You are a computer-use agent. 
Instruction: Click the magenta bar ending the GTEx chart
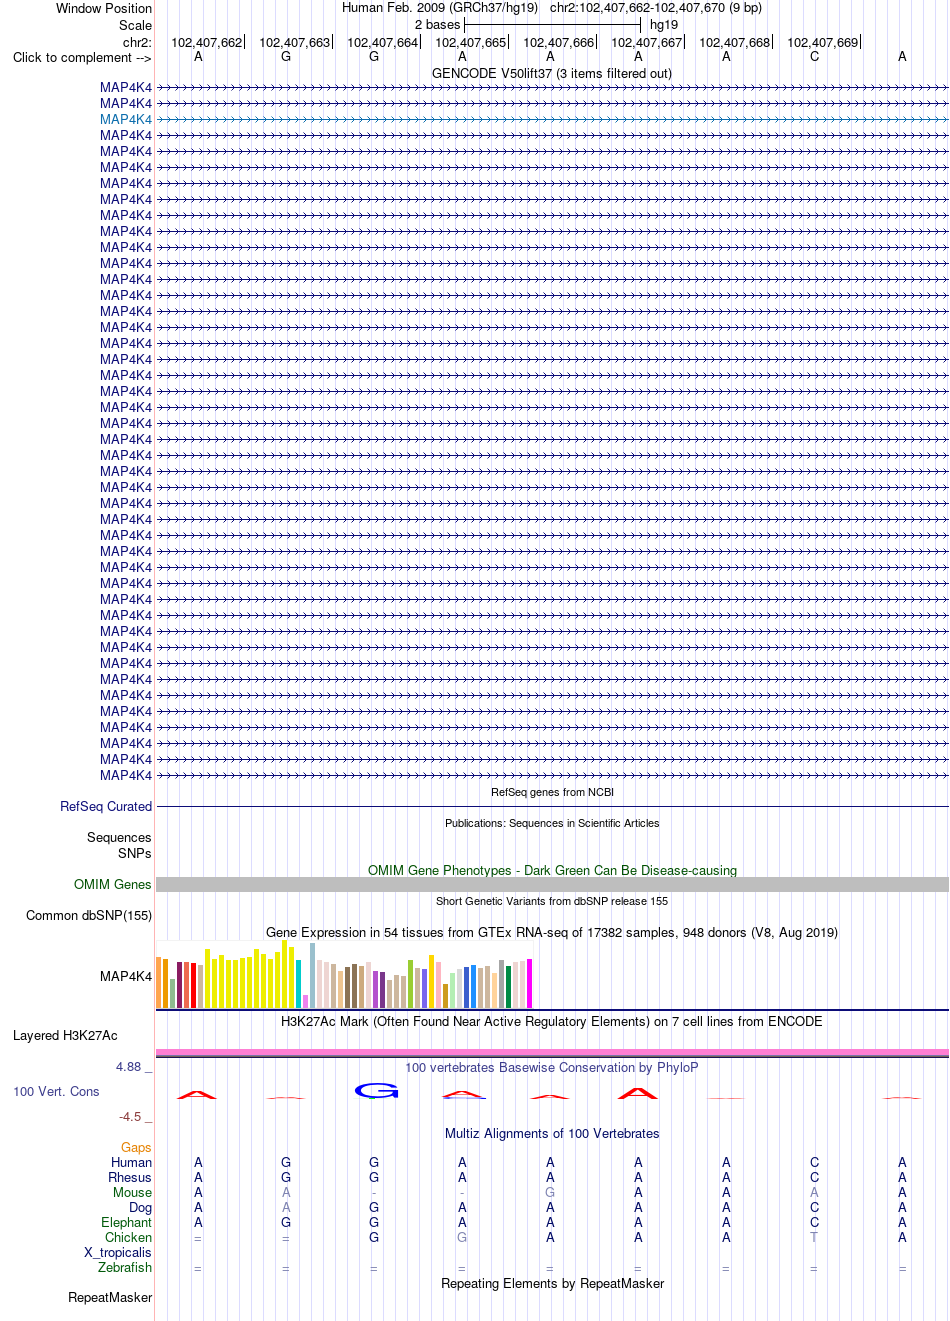point(530,984)
